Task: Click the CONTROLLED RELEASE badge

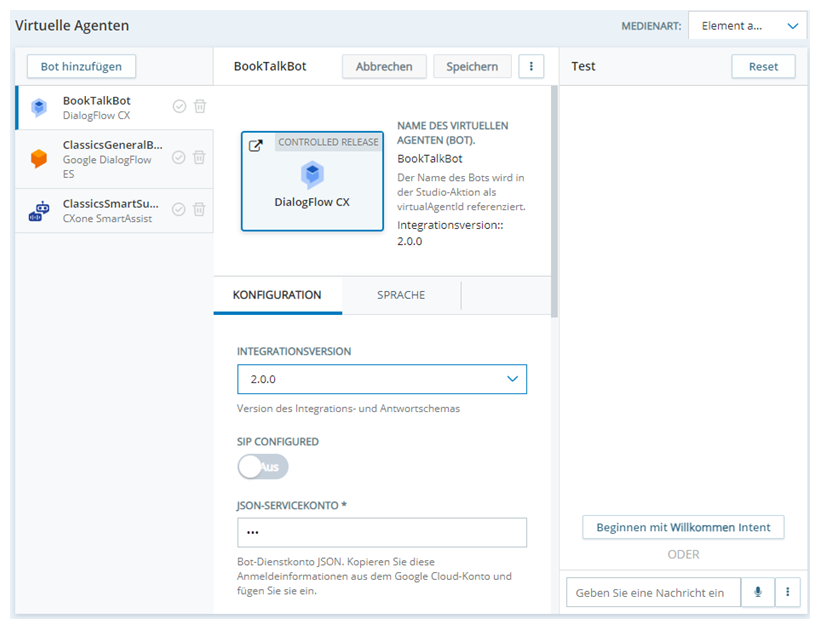Action: (328, 142)
